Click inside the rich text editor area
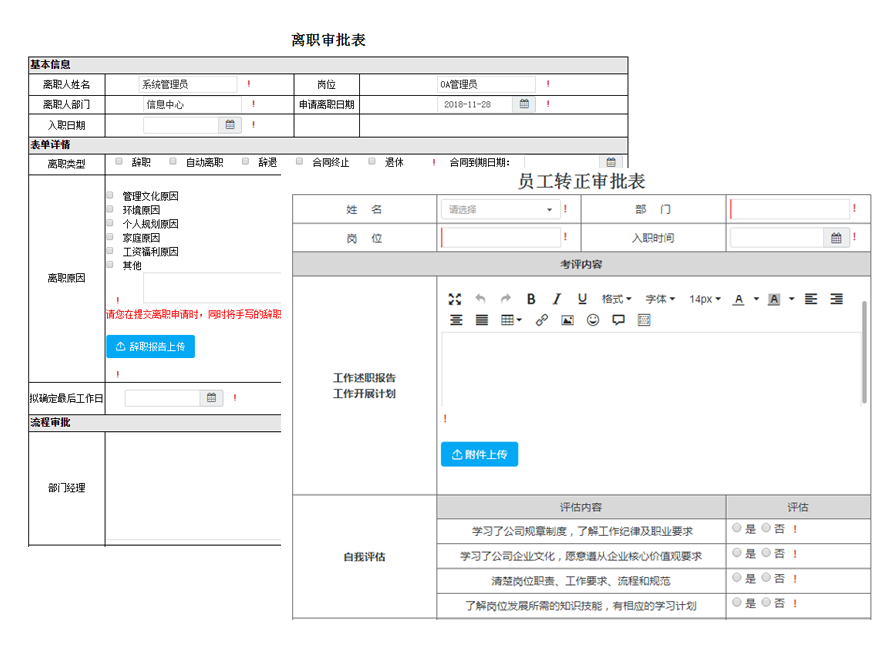 click(x=651, y=368)
